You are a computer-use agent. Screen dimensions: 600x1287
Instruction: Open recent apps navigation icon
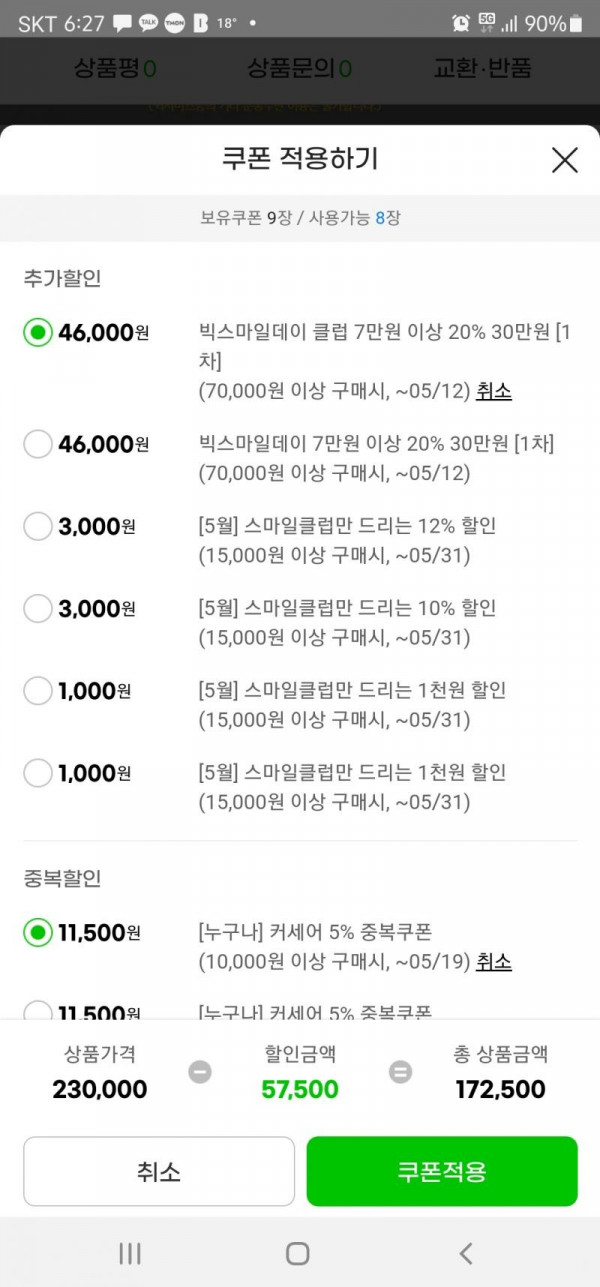[130, 1253]
